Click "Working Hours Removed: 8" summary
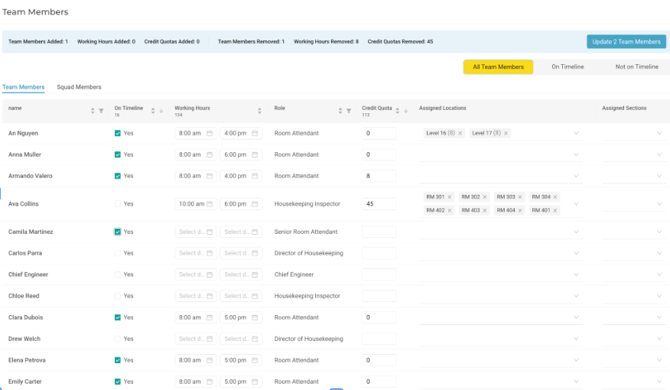 tap(326, 41)
